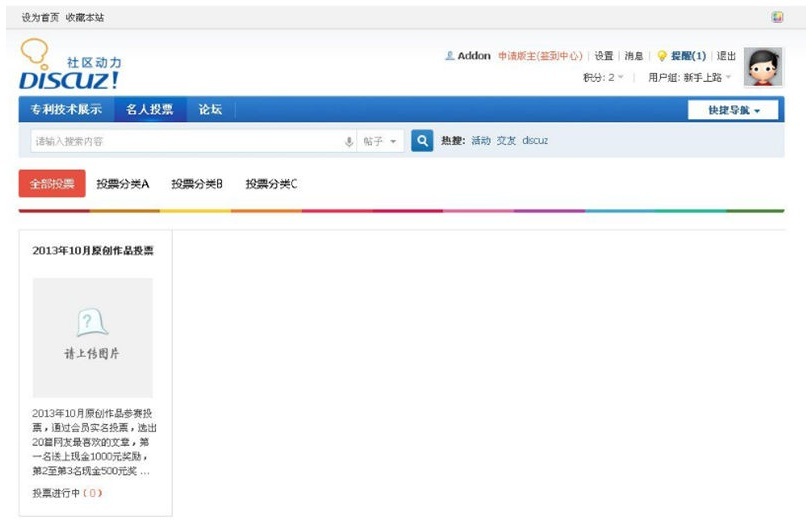Open the 消息 link
This screenshot has height=520, width=812.
click(634, 56)
